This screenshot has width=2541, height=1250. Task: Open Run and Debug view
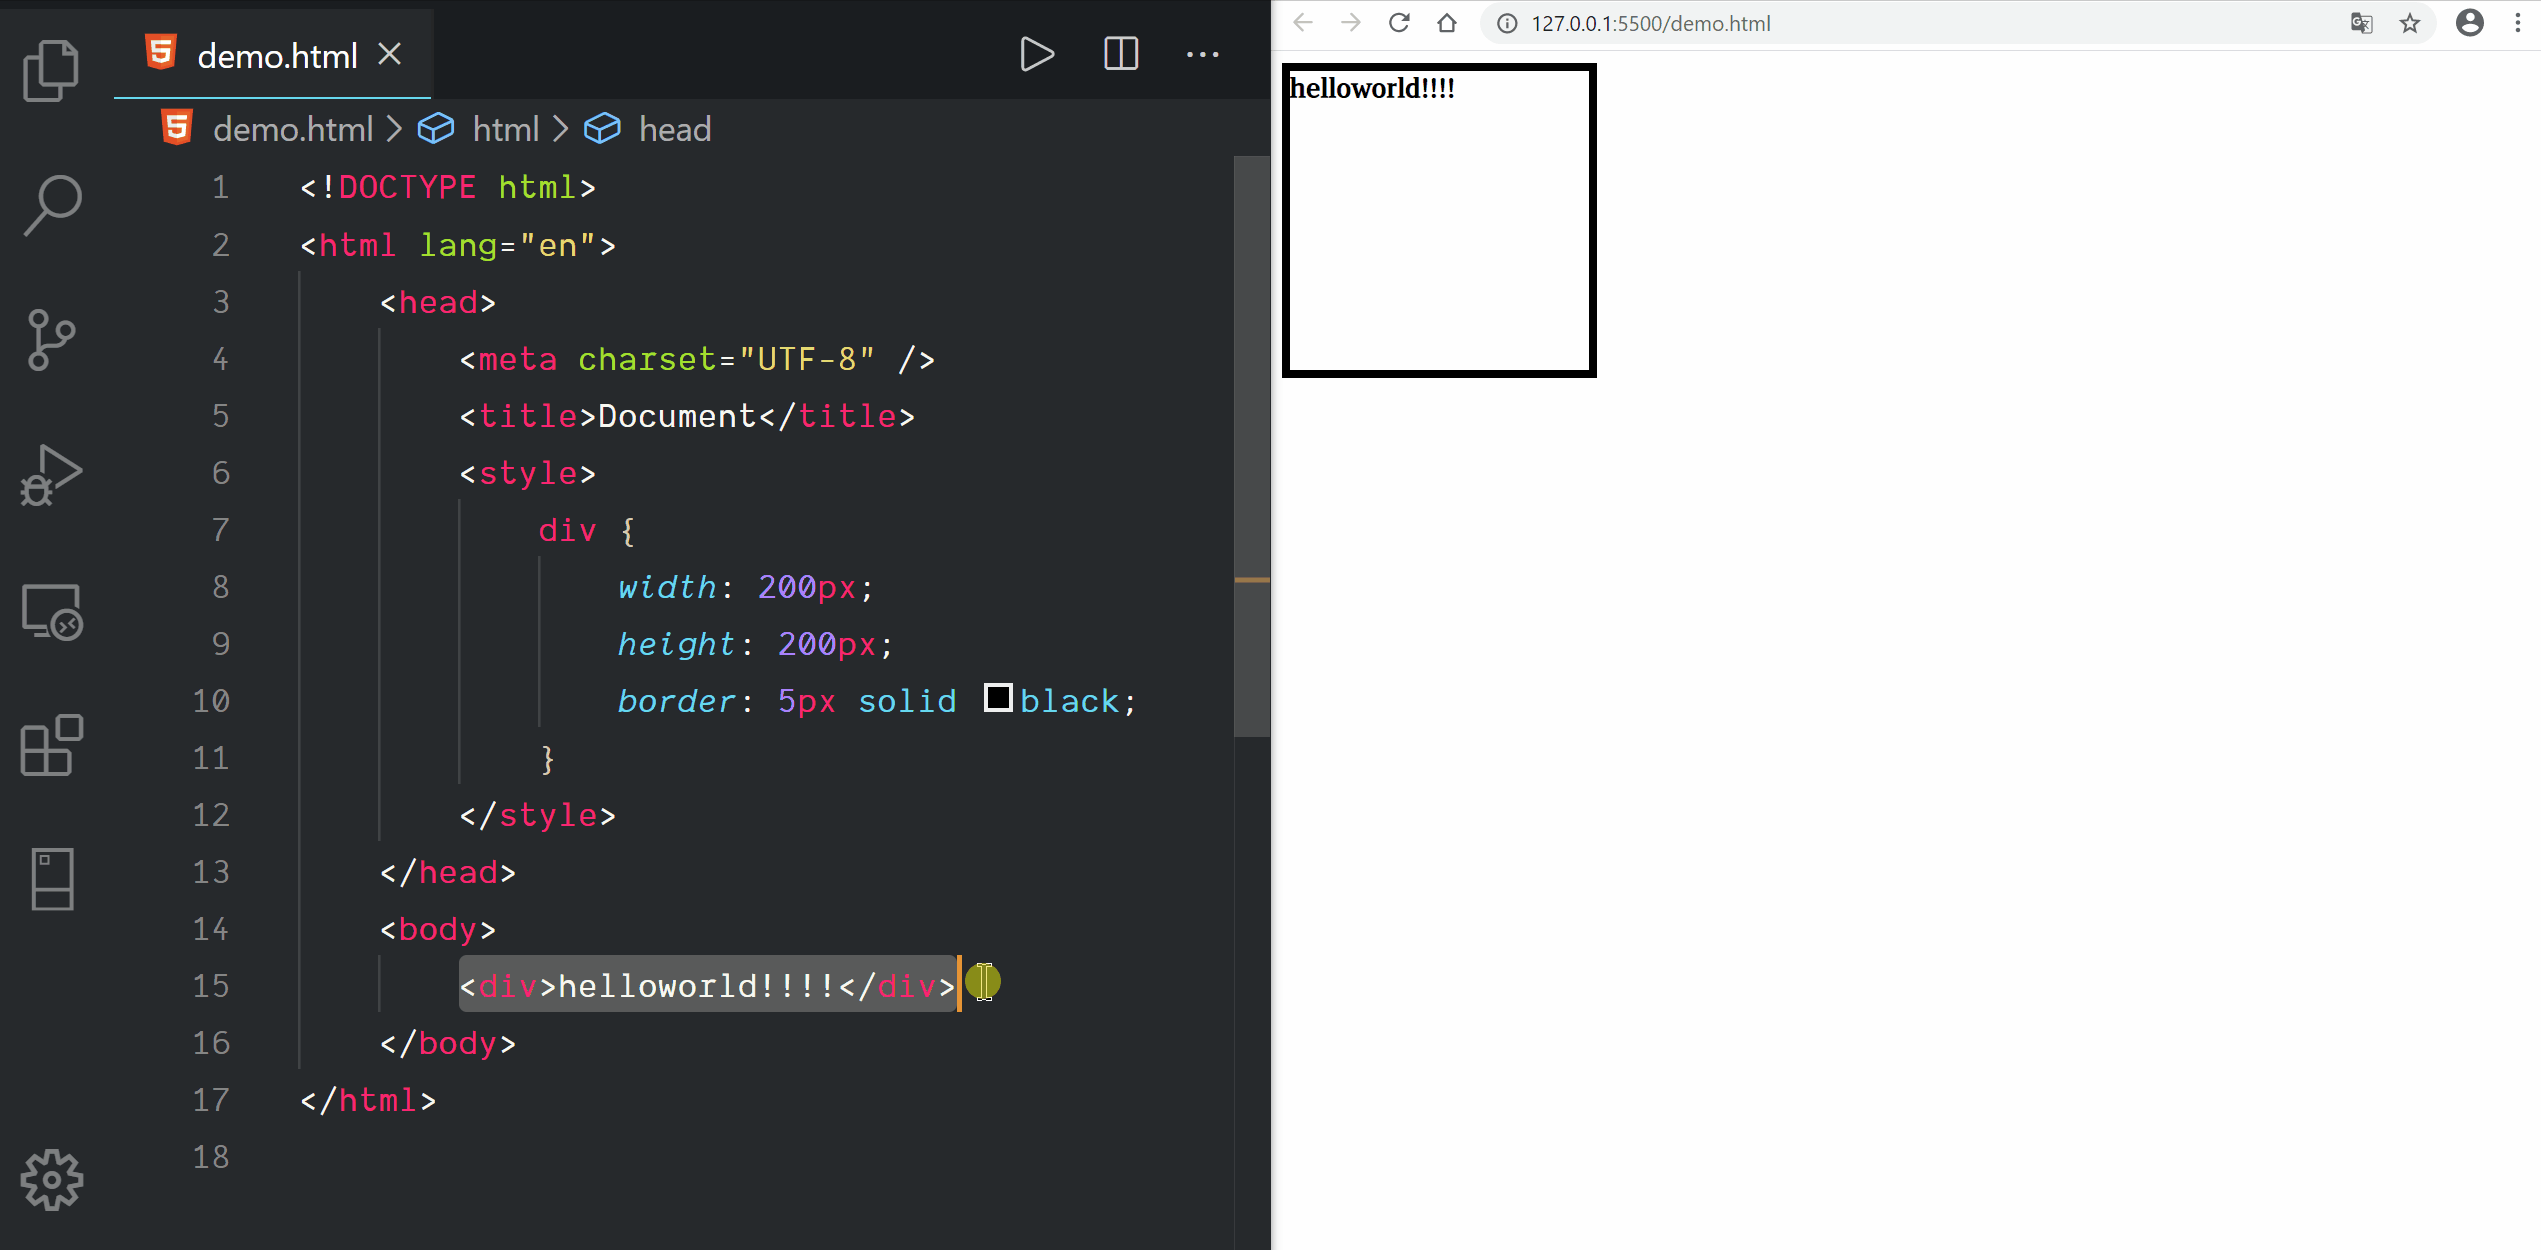pos(51,475)
